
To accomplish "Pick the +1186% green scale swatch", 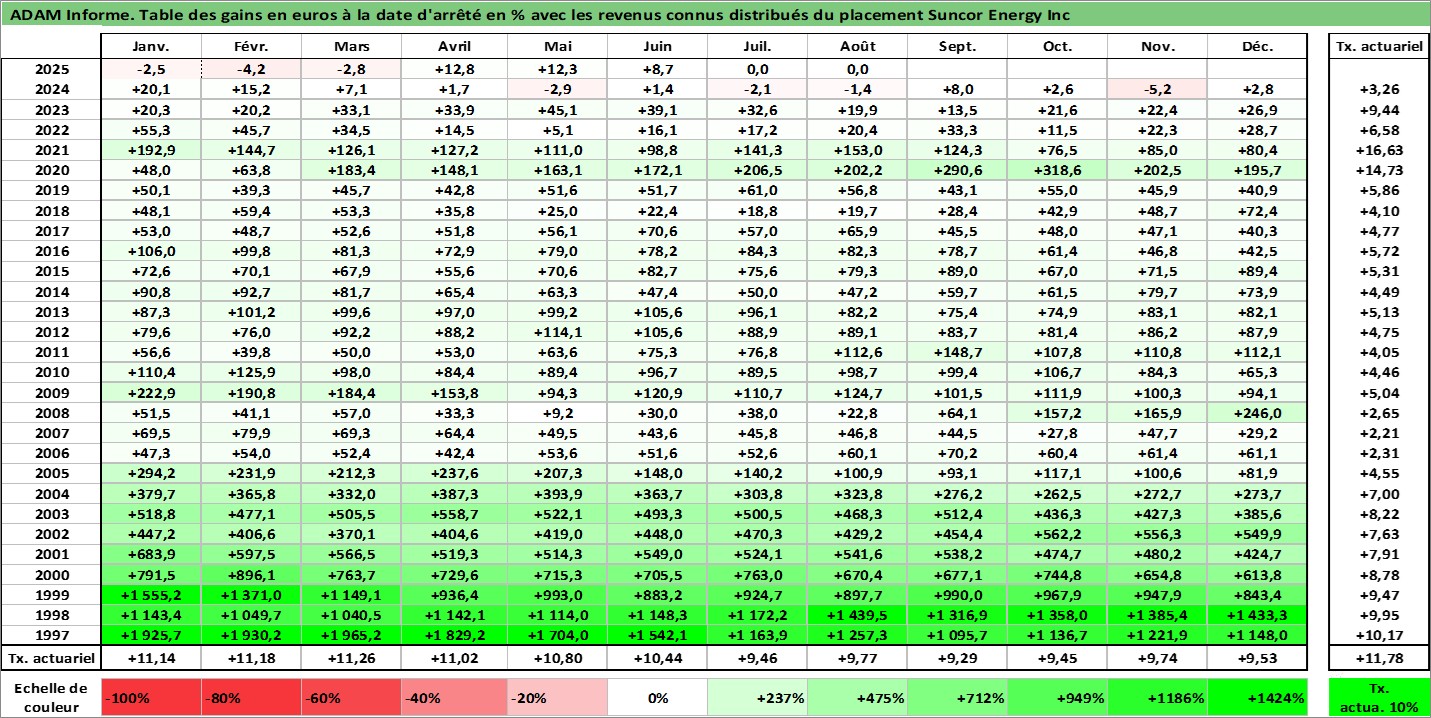I will 1157,698.
